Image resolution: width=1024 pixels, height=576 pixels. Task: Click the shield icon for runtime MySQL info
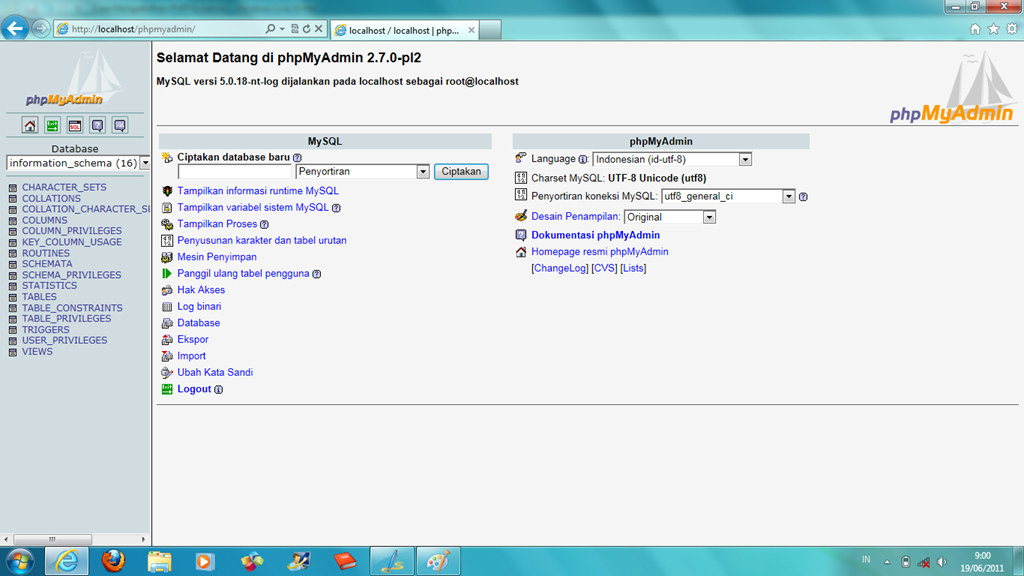[x=167, y=191]
